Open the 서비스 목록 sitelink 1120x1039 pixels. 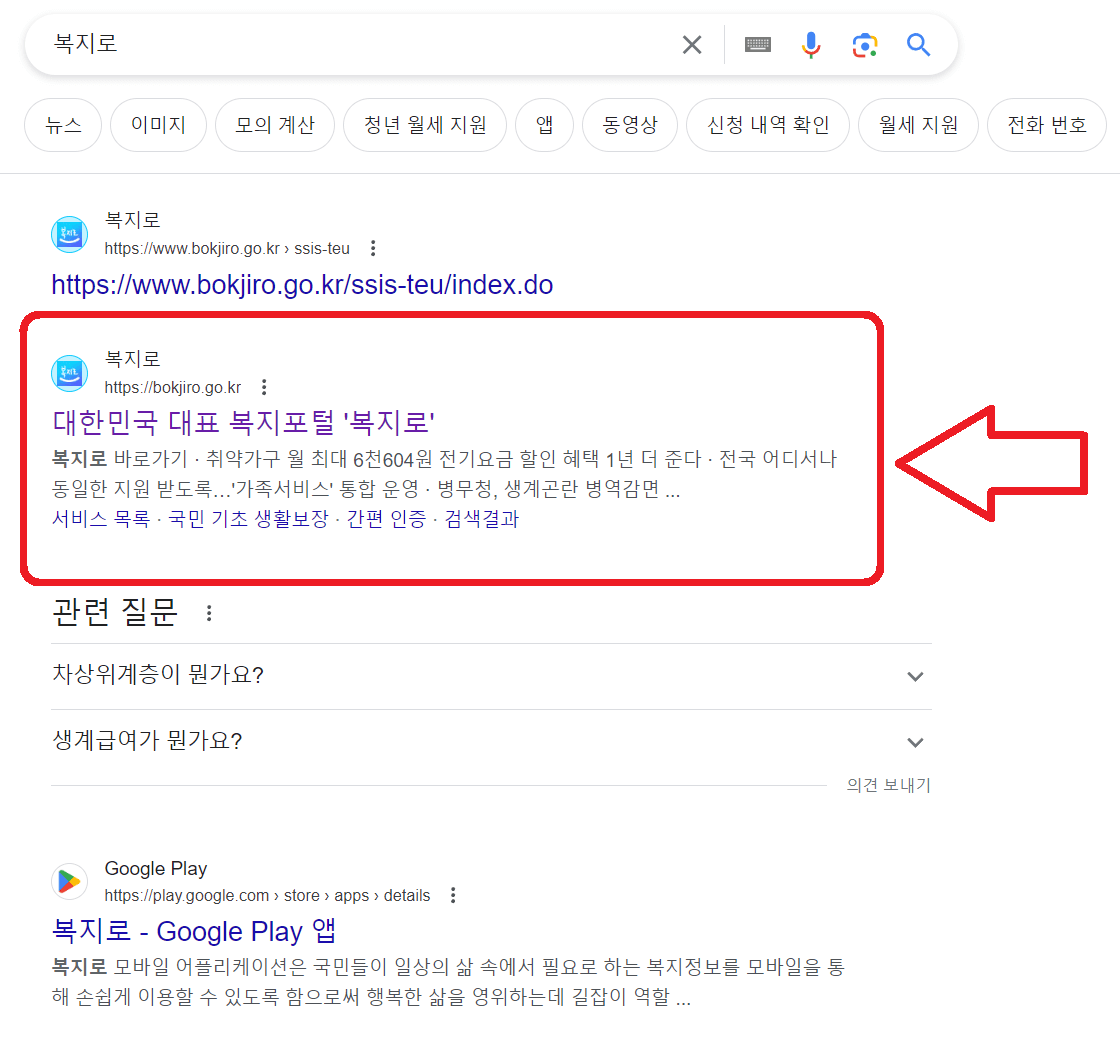click(101, 518)
